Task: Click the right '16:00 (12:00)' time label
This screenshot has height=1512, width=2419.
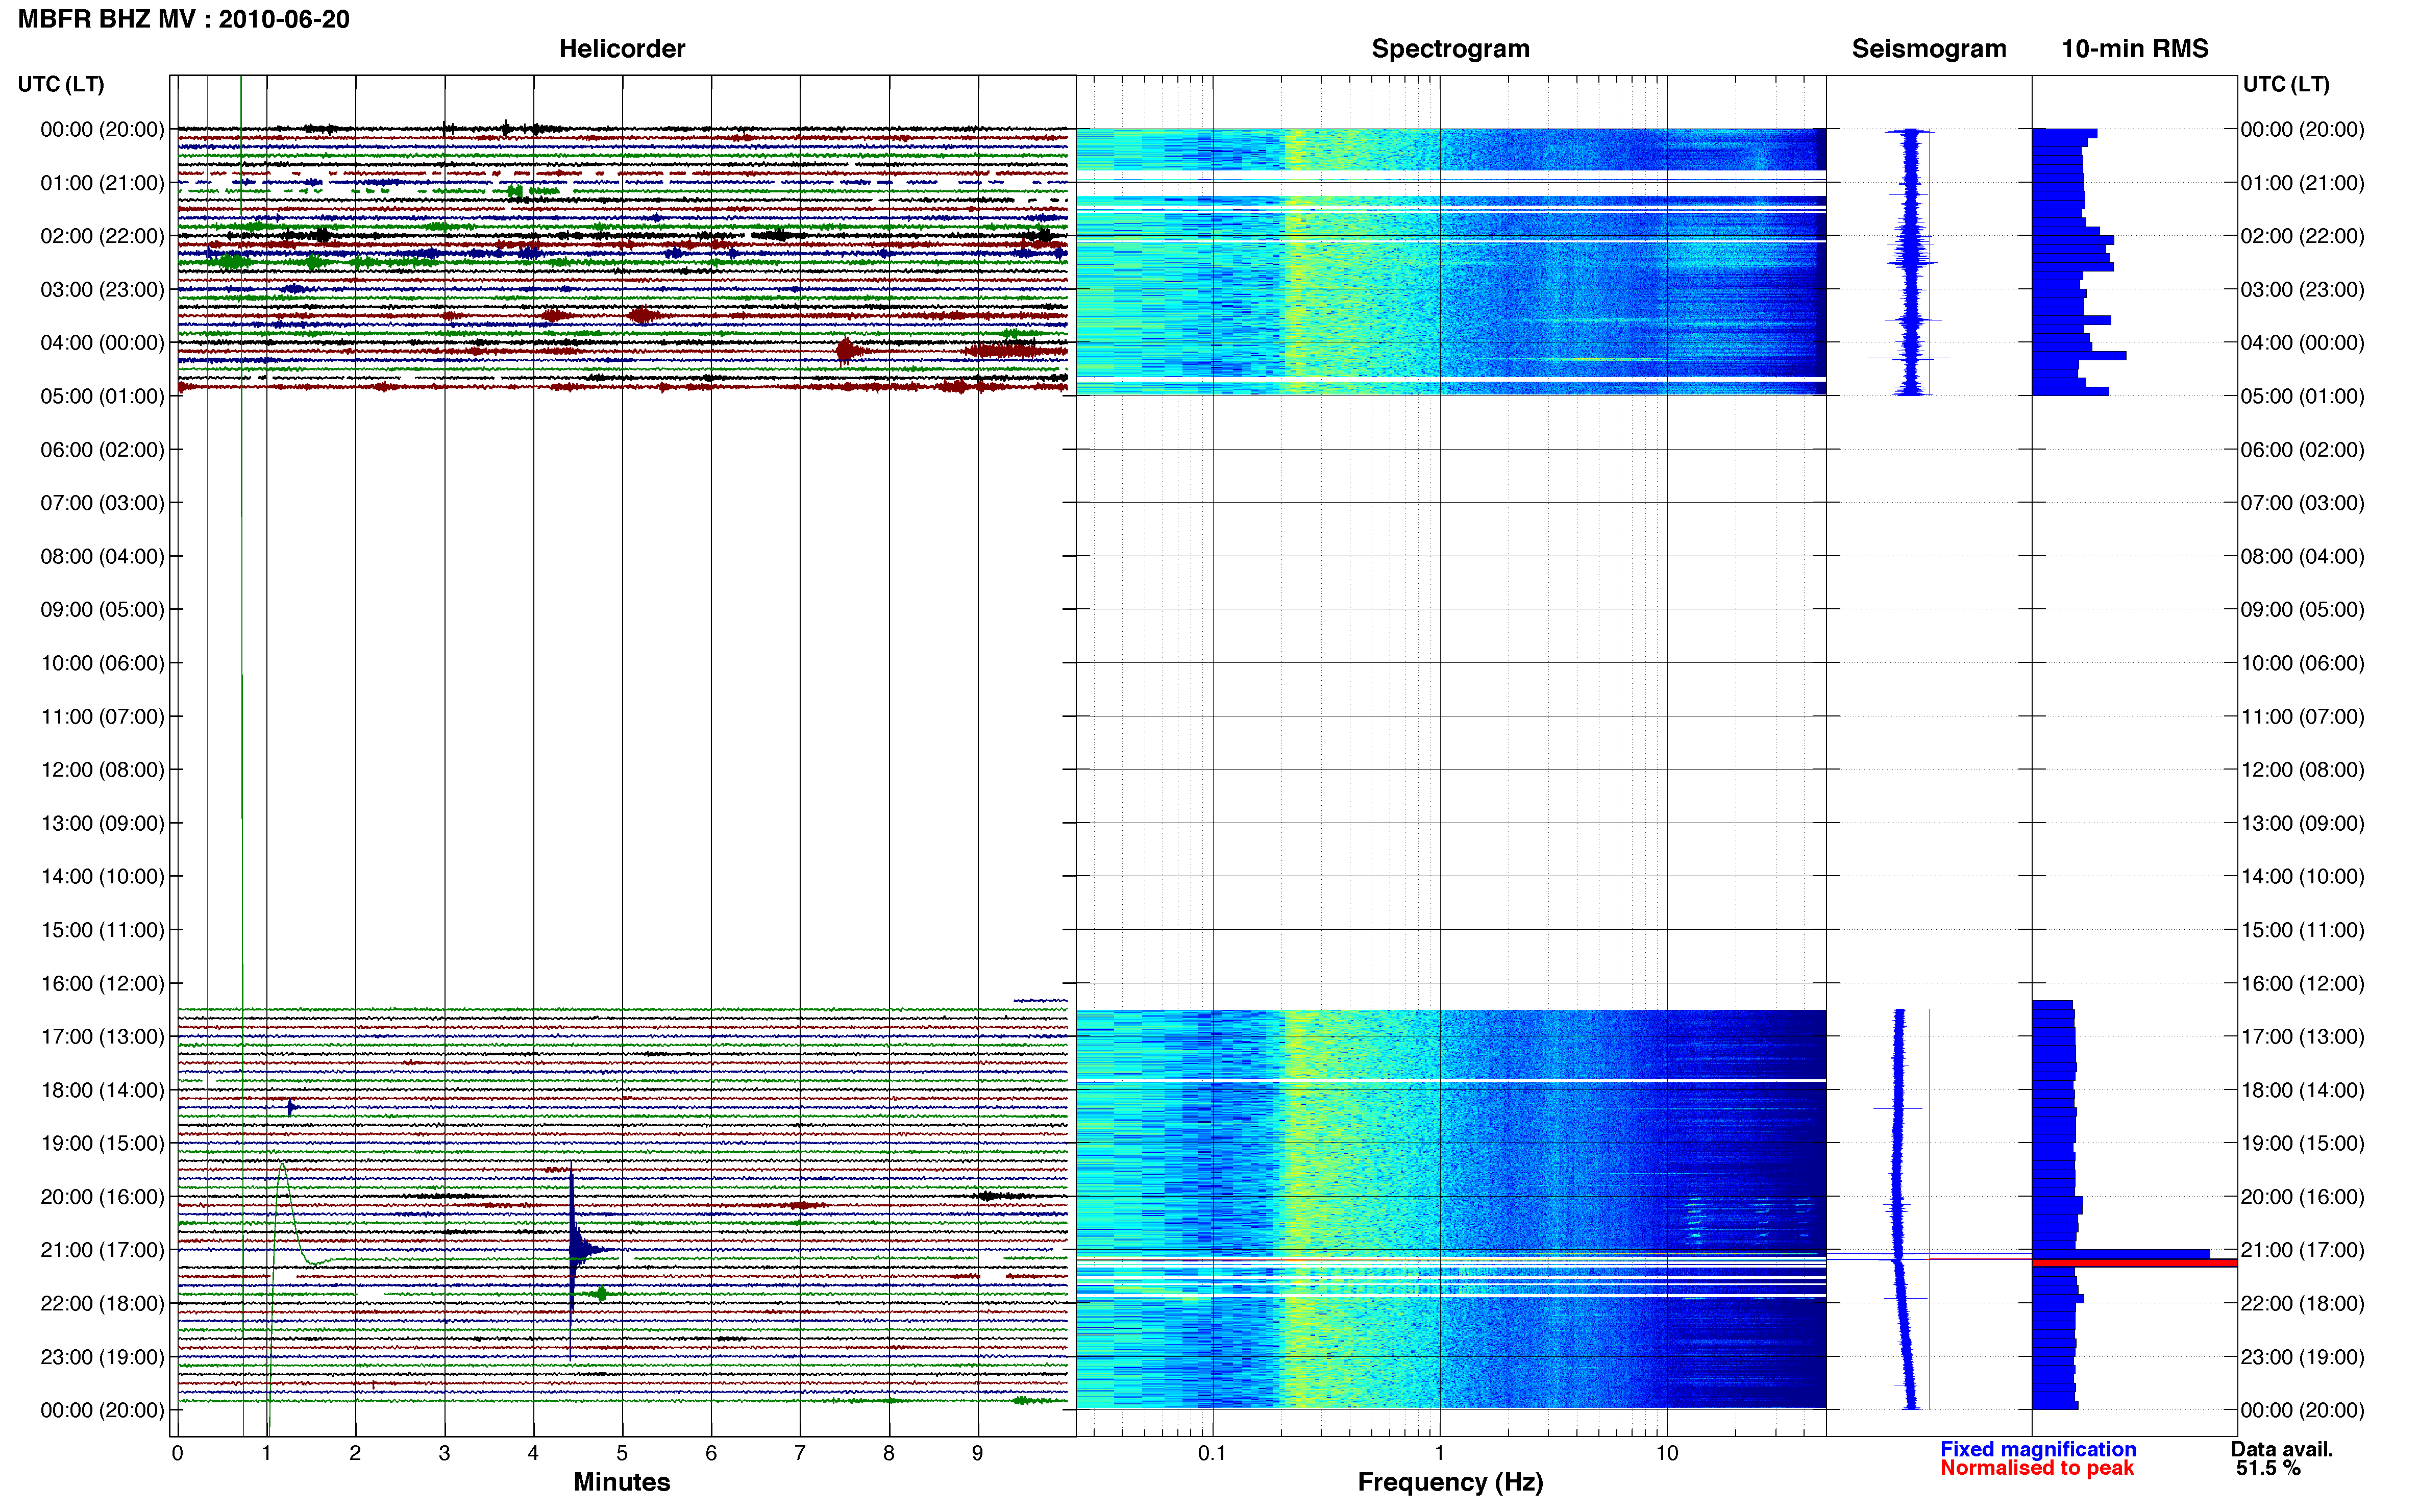Action: click(x=2302, y=983)
